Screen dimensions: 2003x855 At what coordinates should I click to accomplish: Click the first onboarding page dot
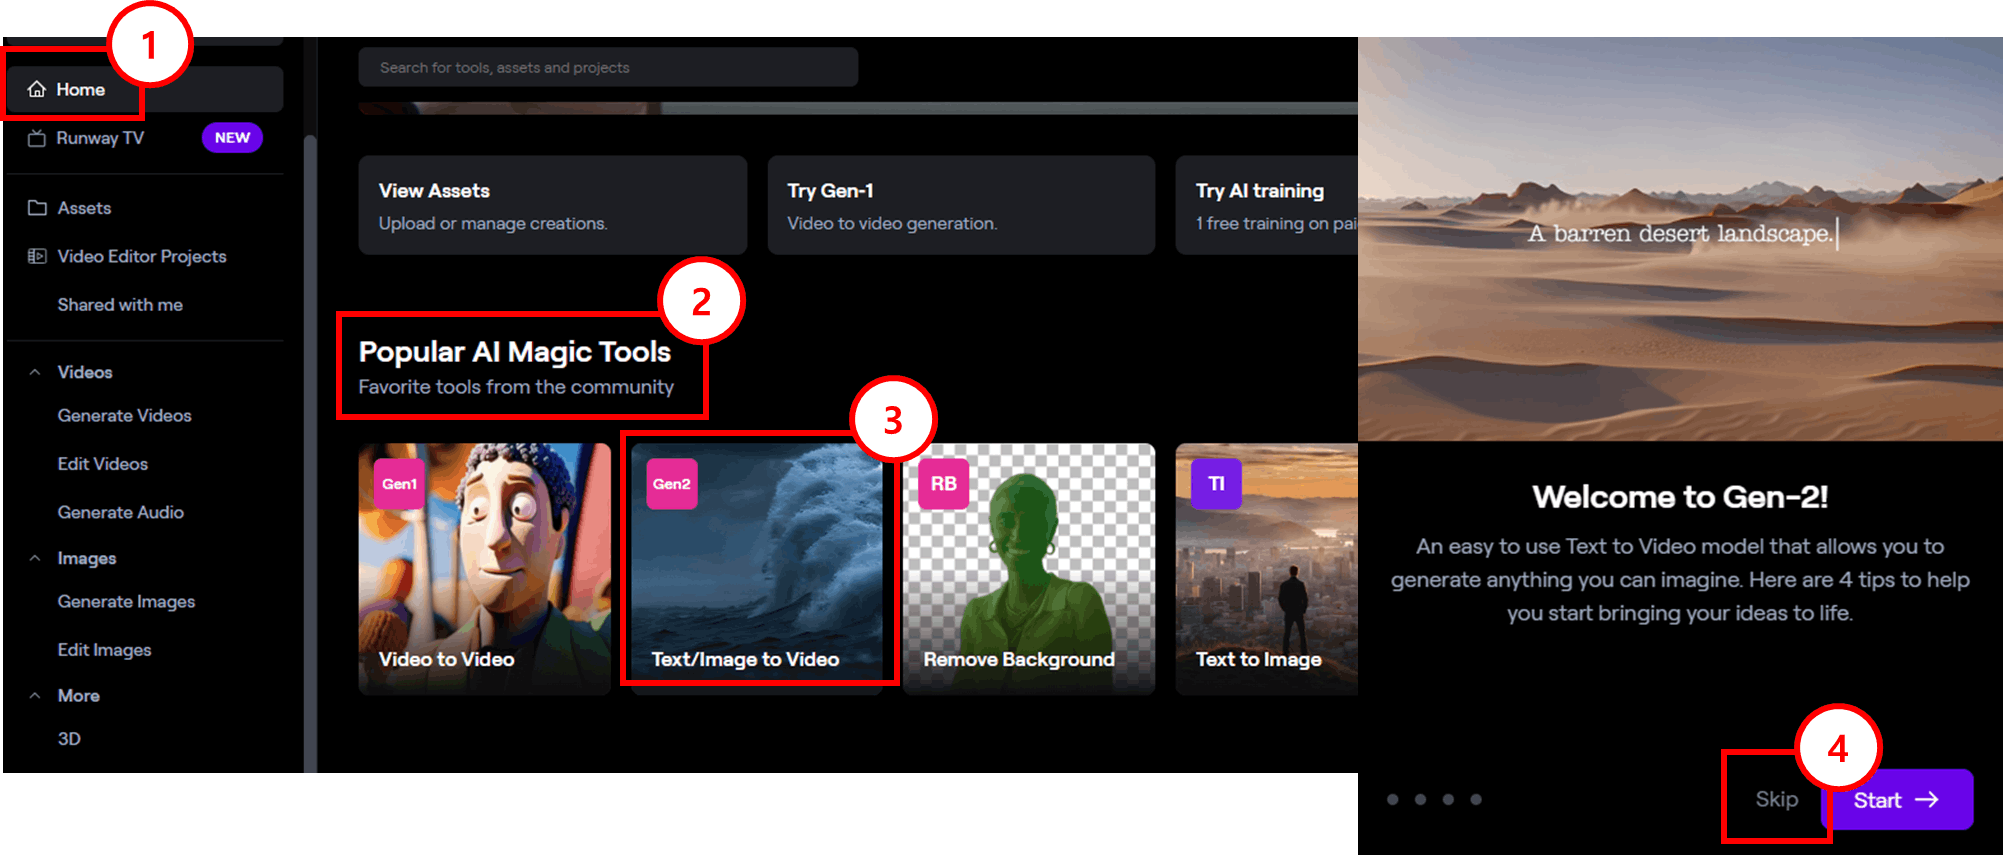click(x=1393, y=800)
